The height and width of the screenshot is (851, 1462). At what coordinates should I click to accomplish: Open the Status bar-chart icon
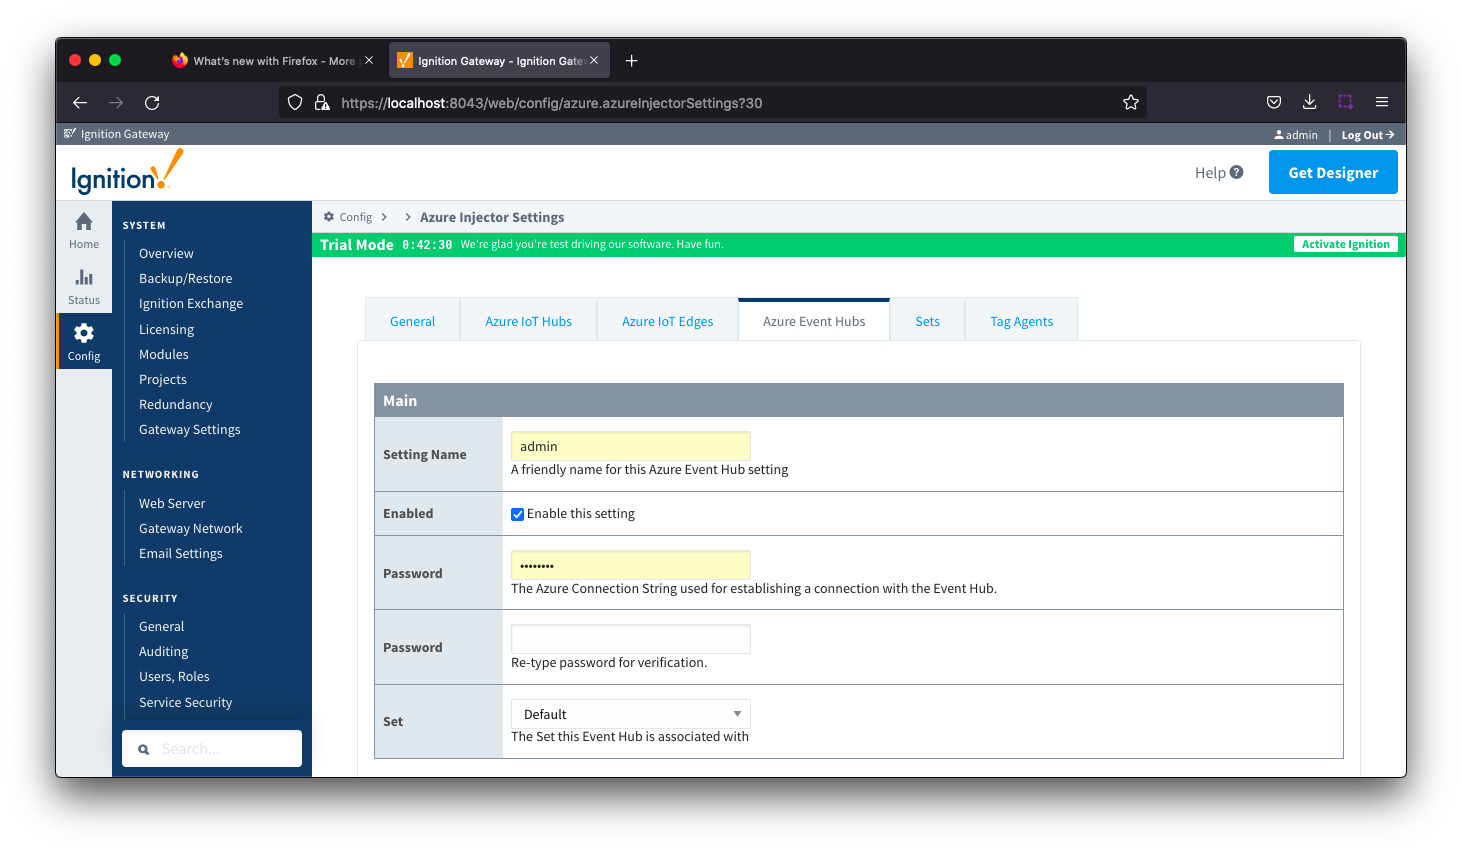(84, 278)
